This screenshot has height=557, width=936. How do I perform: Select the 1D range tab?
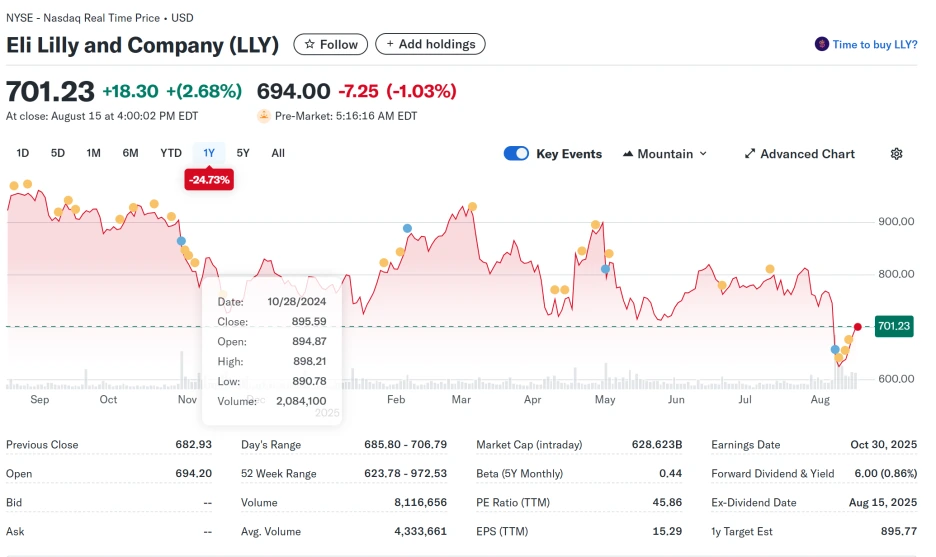tap(23, 153)
